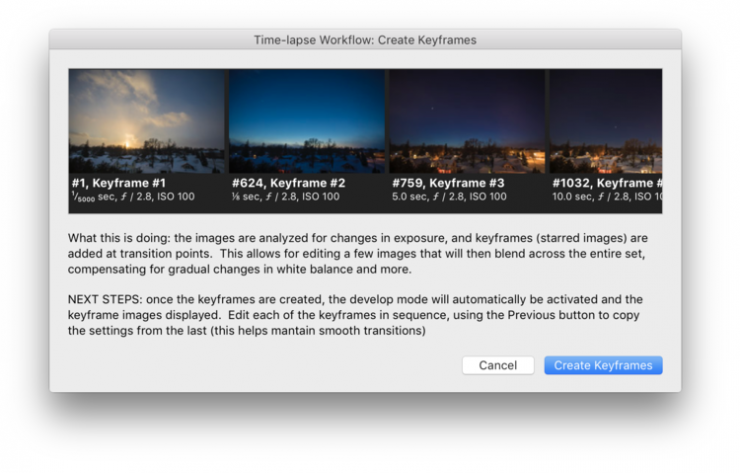Click the Time-lapse Workflow dialog title bar

coord(365,40)
